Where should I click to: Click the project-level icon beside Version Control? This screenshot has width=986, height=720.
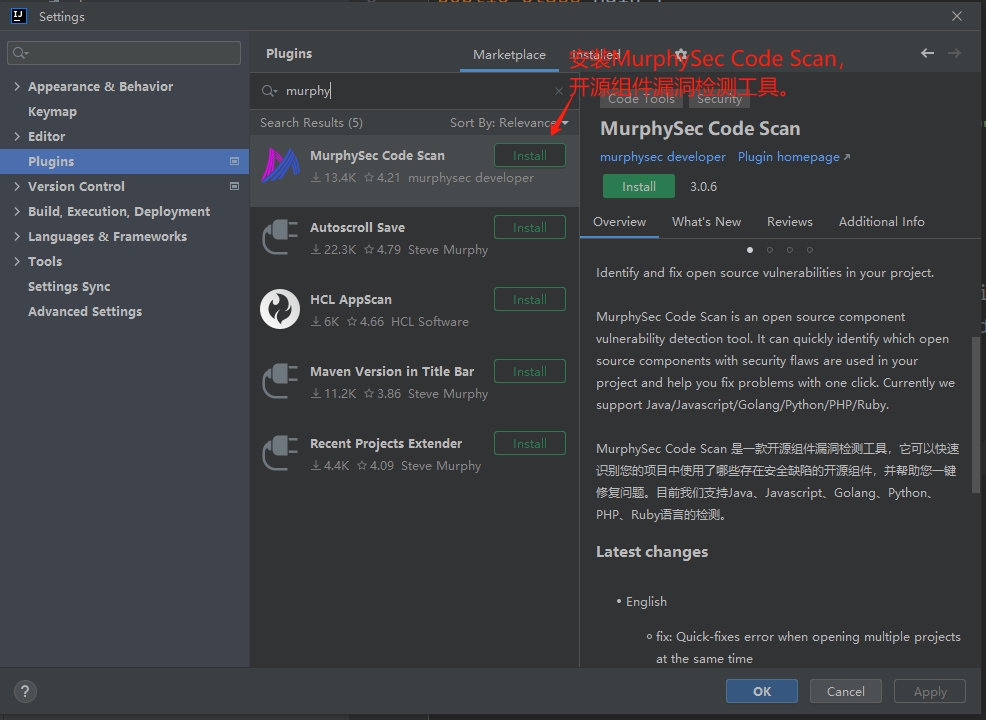click(235, 186)
